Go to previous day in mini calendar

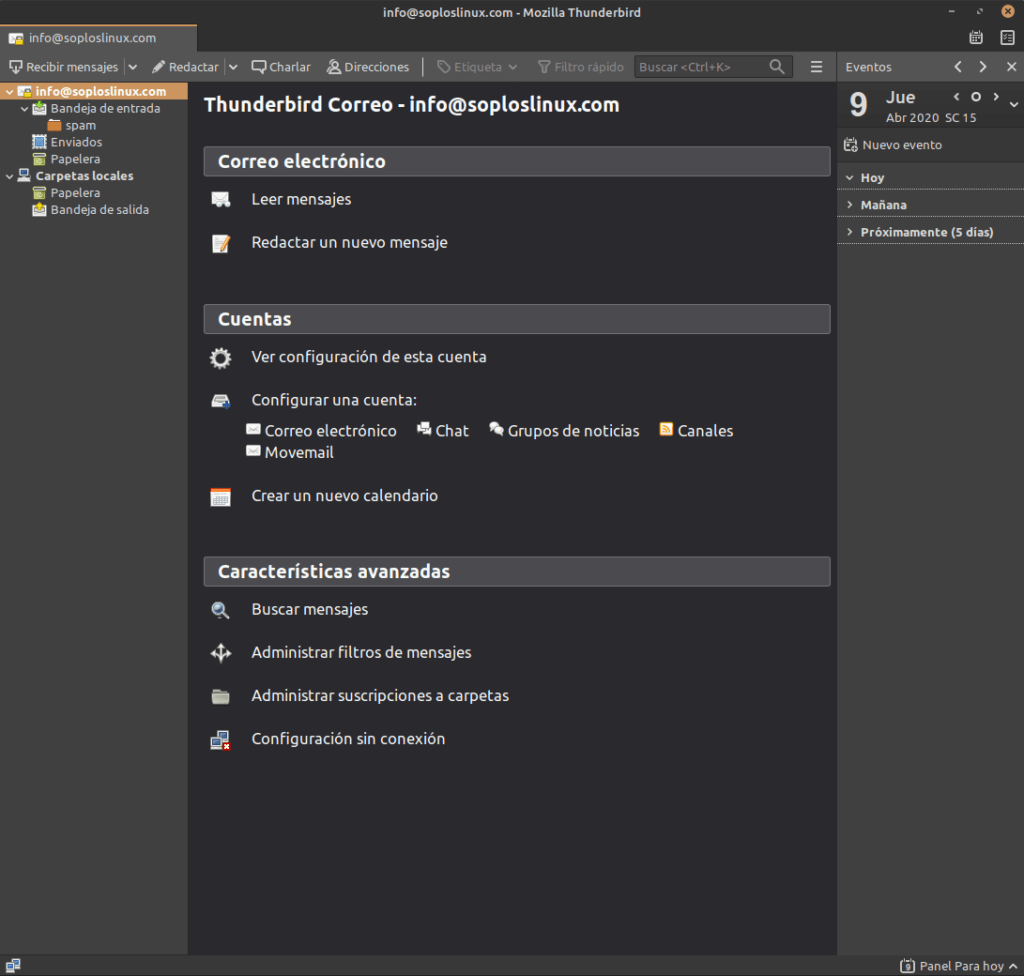957,97
